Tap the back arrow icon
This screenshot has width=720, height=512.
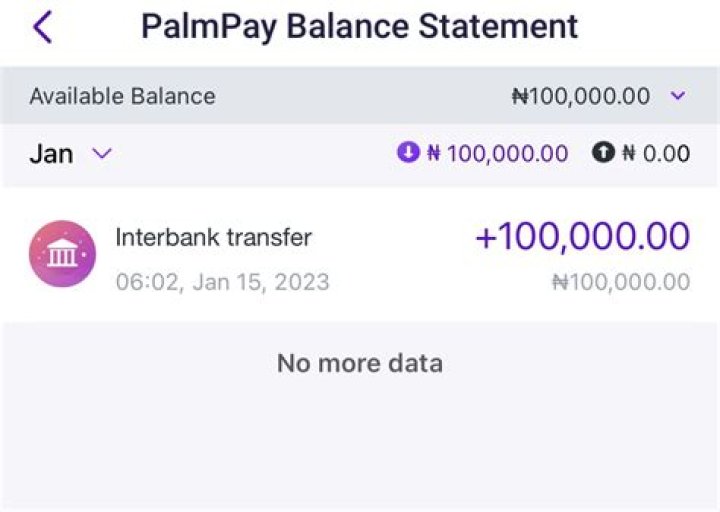pyautogui.click(x=42, y=27)
